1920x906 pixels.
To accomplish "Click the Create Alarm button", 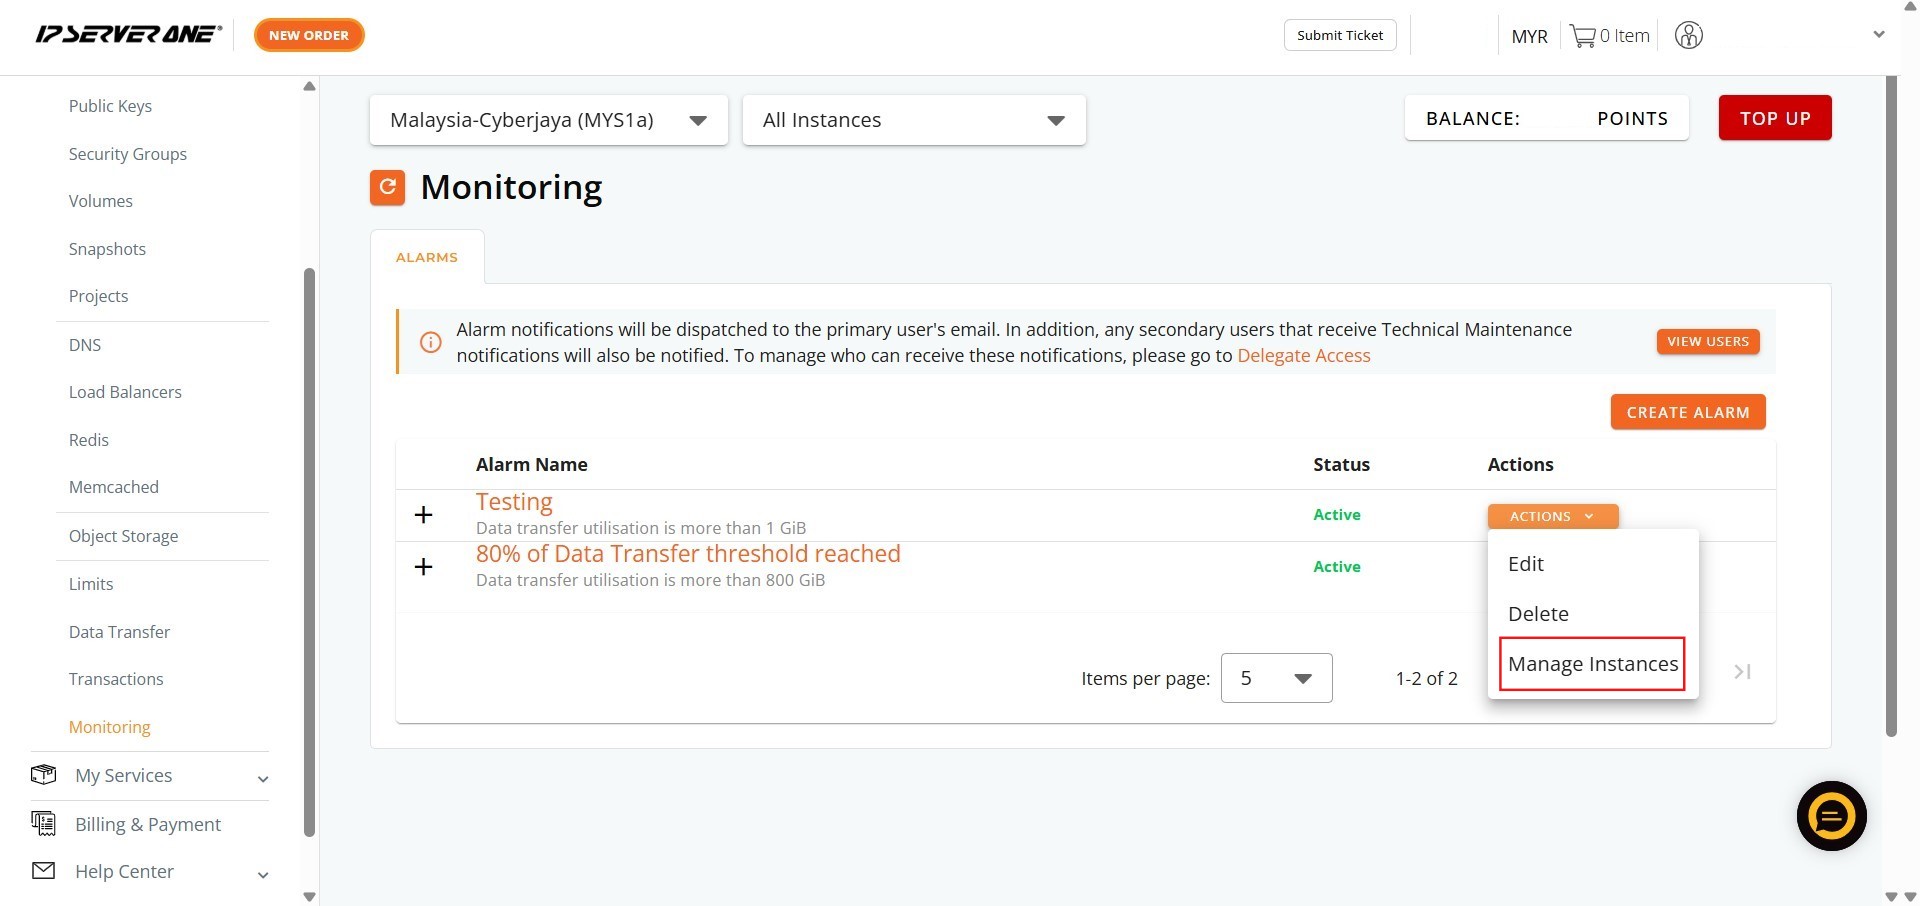I will [x=1687, y=412].
